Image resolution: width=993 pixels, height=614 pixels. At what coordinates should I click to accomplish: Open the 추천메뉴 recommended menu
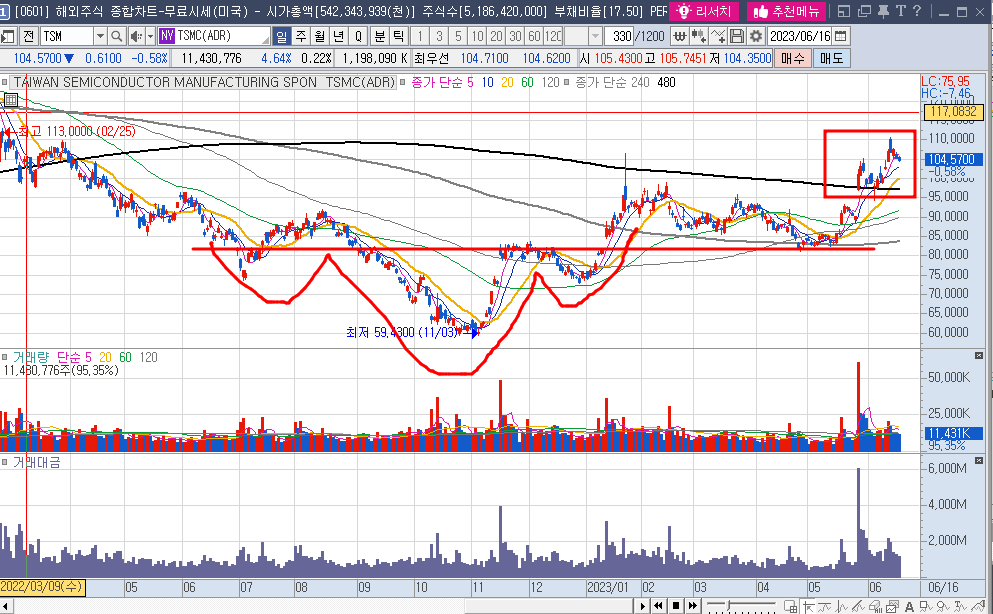pyautogui.click(x=786, y=11)
